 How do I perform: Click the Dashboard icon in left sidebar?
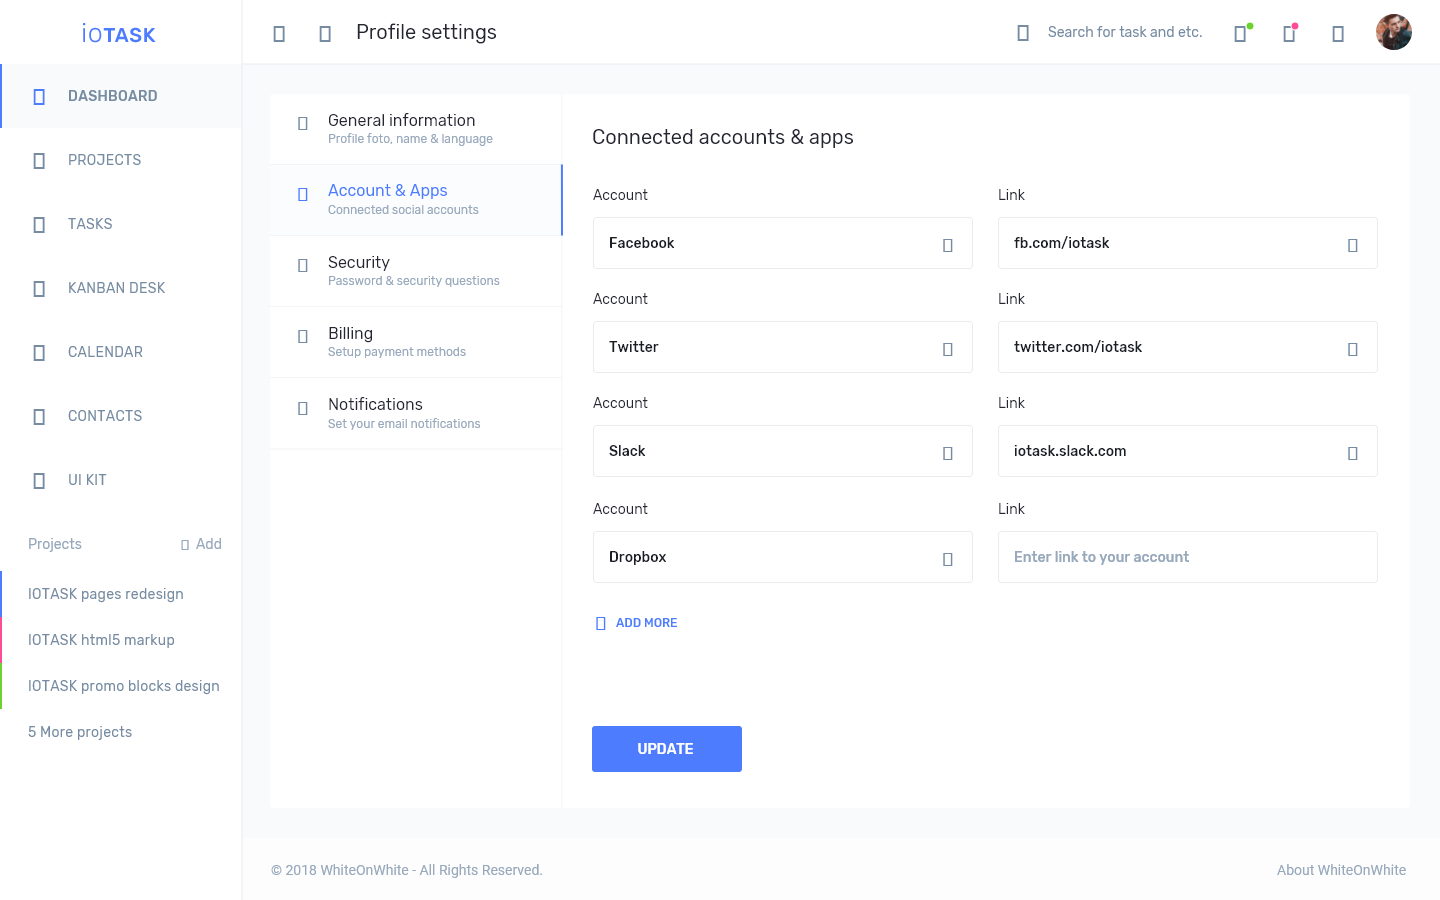(39, 97)
